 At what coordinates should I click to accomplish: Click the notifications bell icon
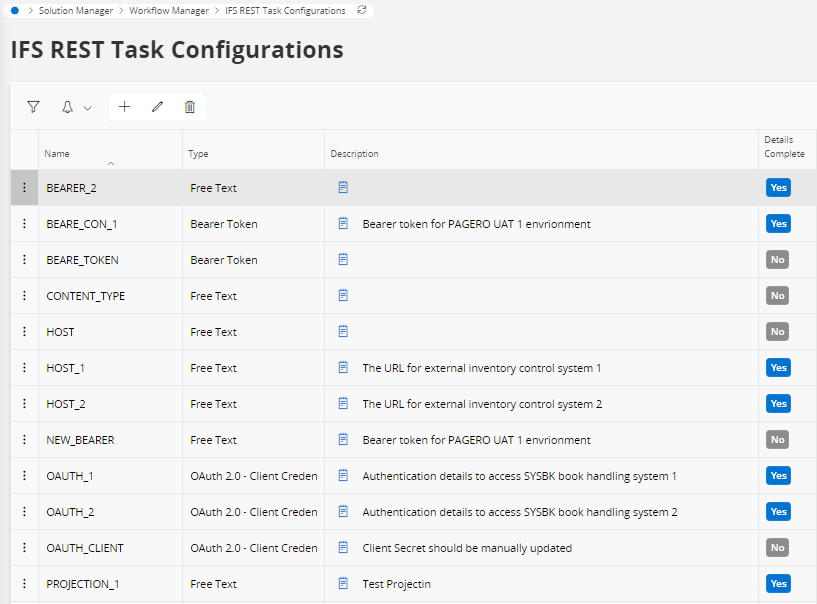click(66, 106)
